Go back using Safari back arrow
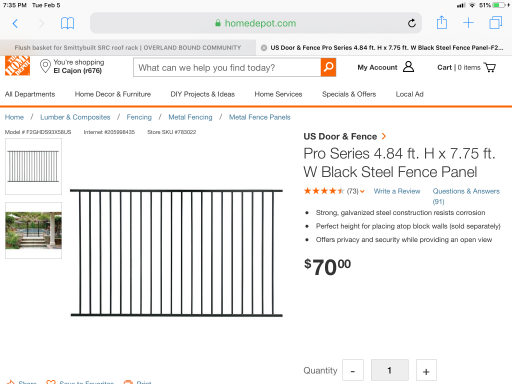The width and height of the screenshot is (512, 384). pos(15,23)
